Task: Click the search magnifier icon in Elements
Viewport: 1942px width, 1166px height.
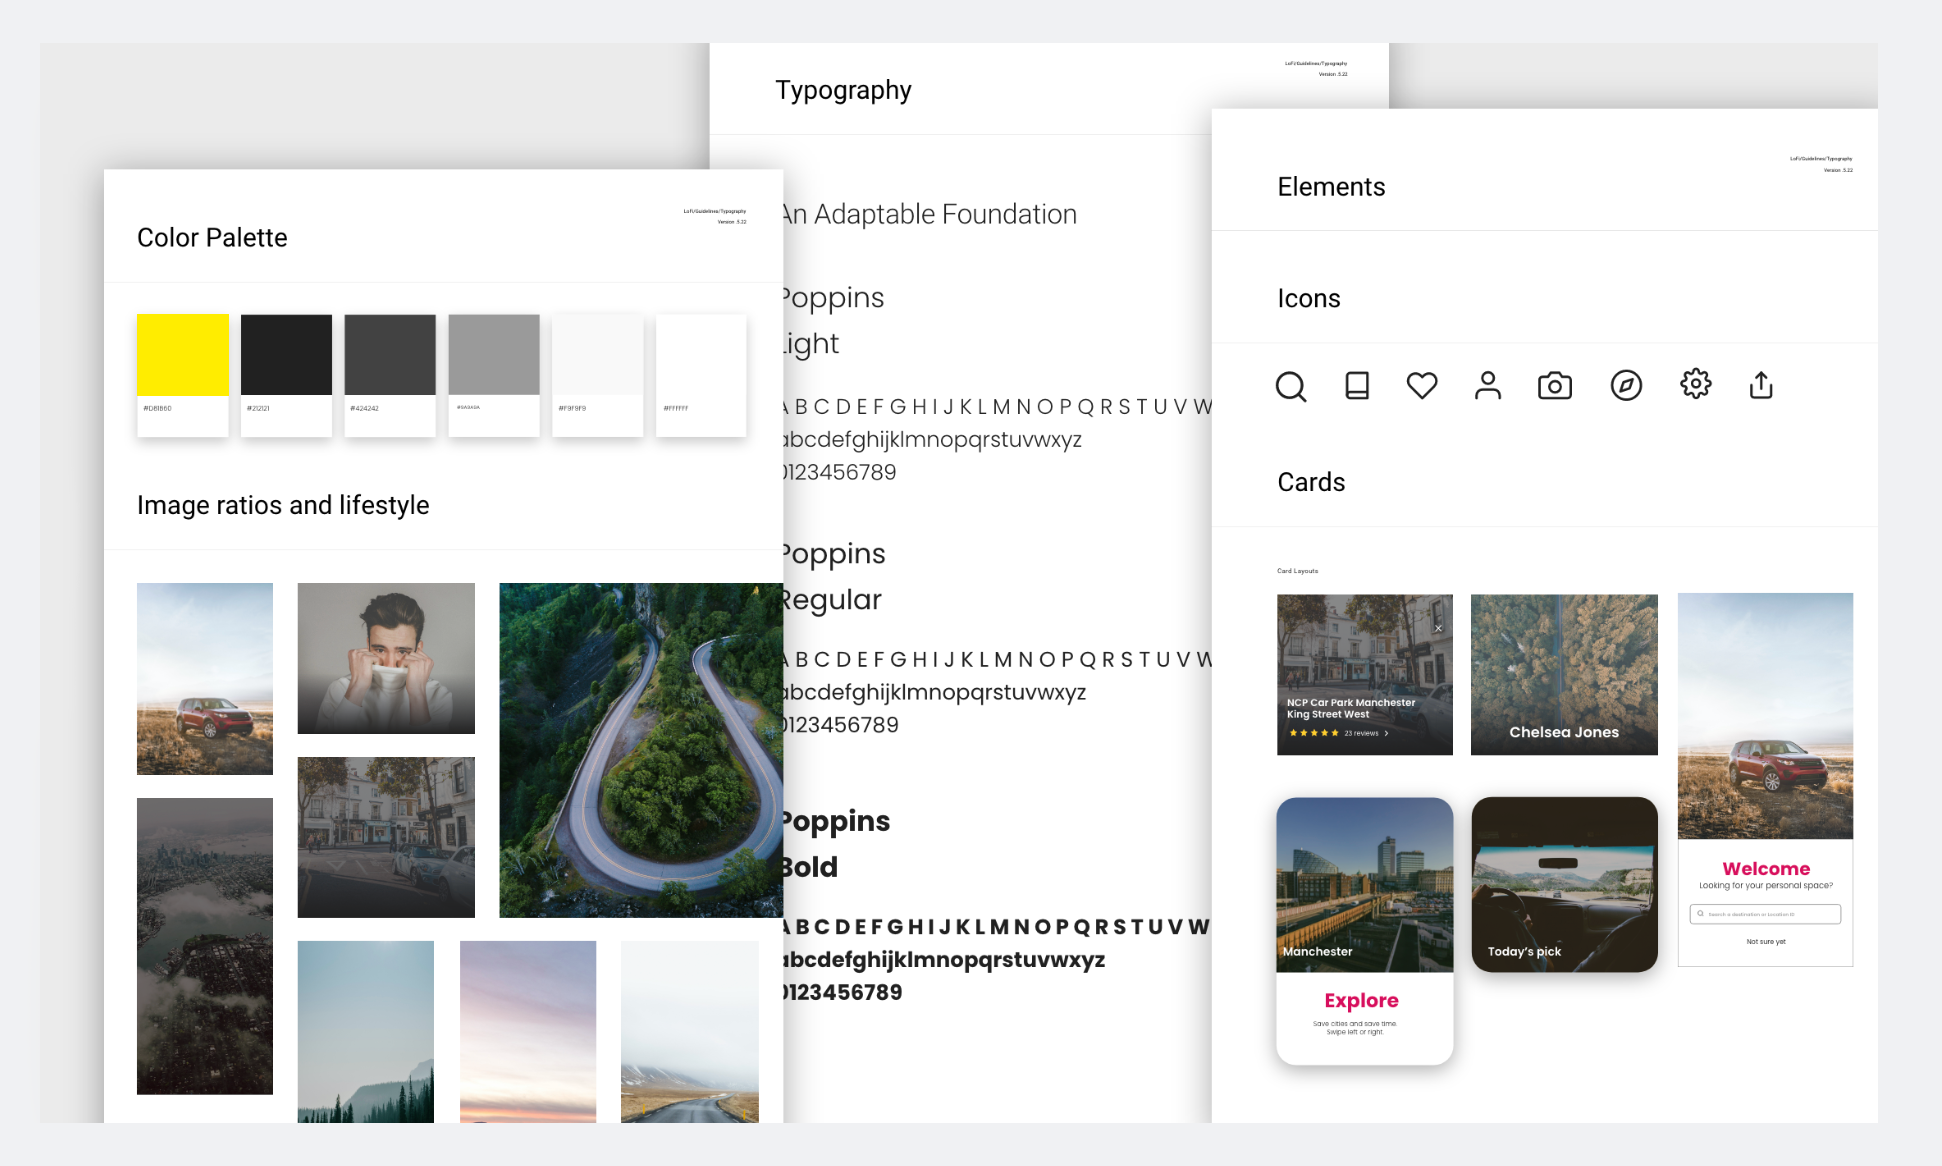Action: click(x=1291, y=386)
